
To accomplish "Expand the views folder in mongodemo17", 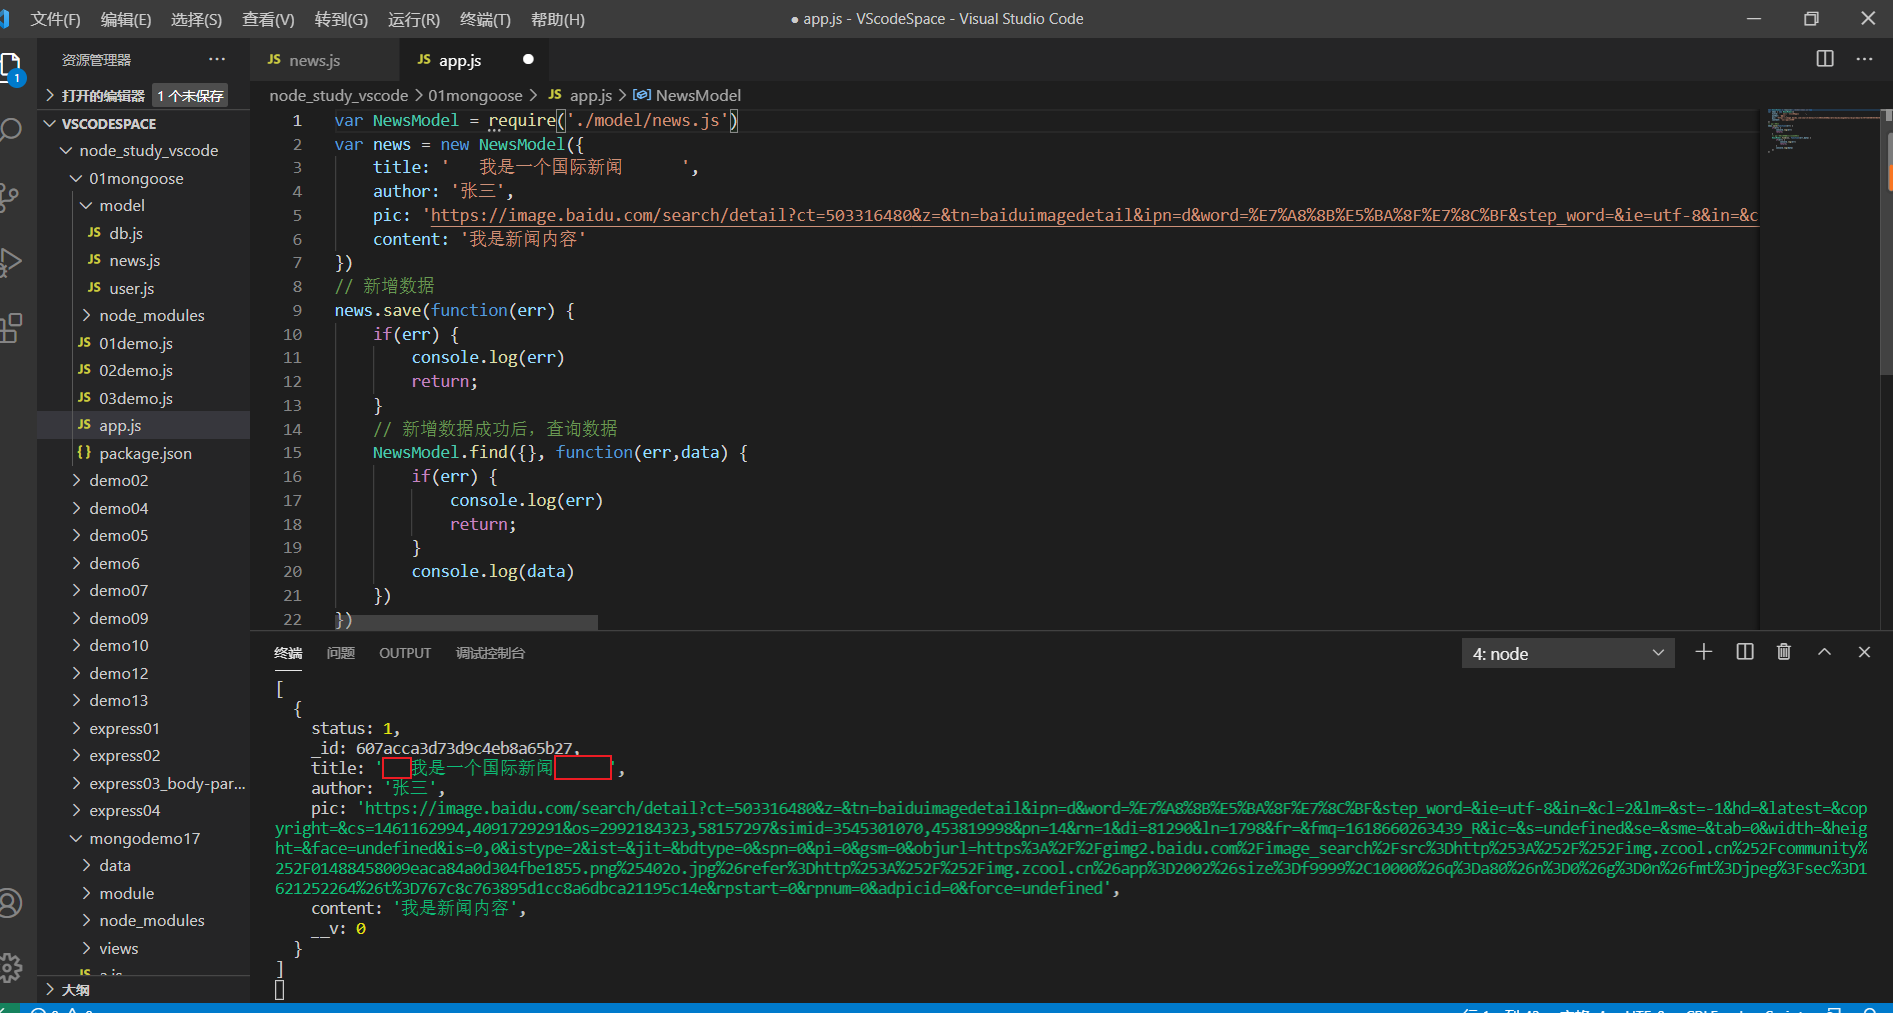I will tap(144, 948).
